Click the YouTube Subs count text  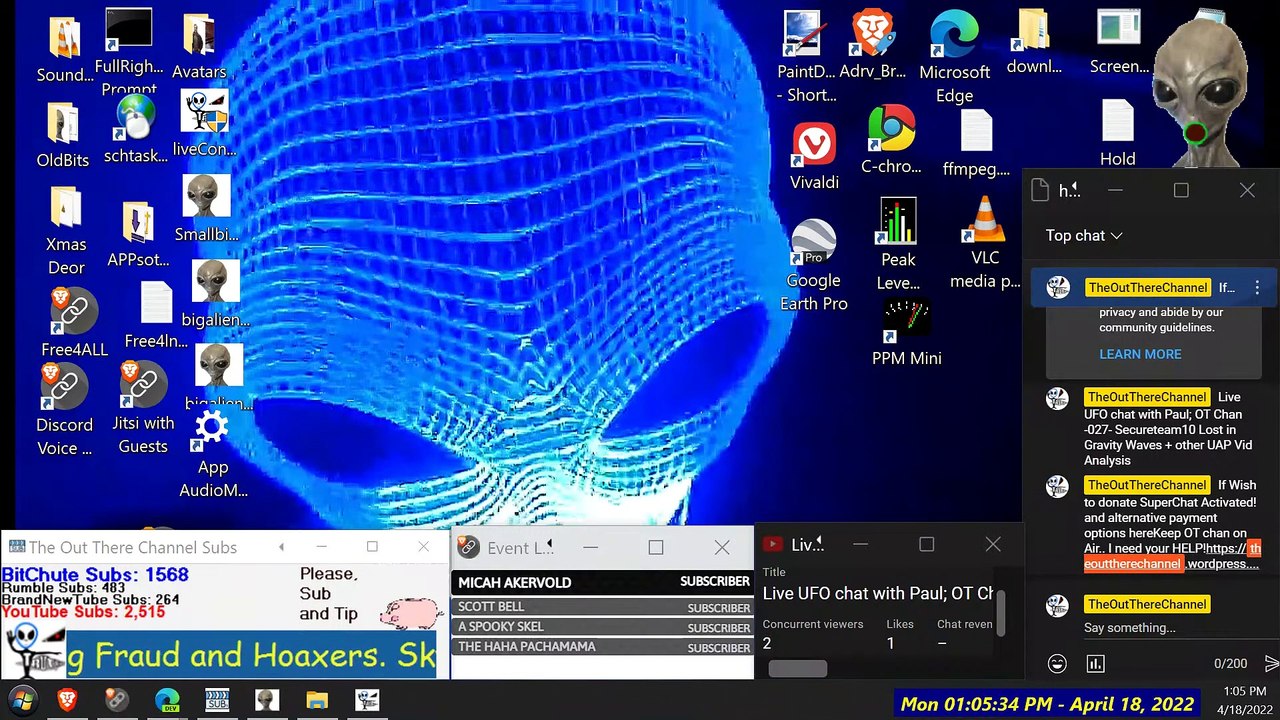coord(83,612)
